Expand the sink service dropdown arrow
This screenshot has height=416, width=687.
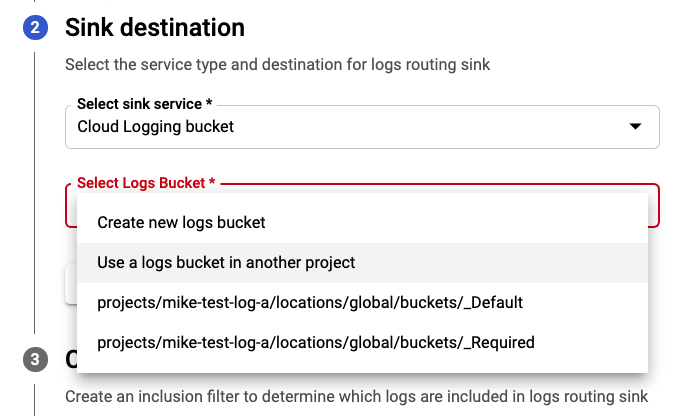(635, 127)
